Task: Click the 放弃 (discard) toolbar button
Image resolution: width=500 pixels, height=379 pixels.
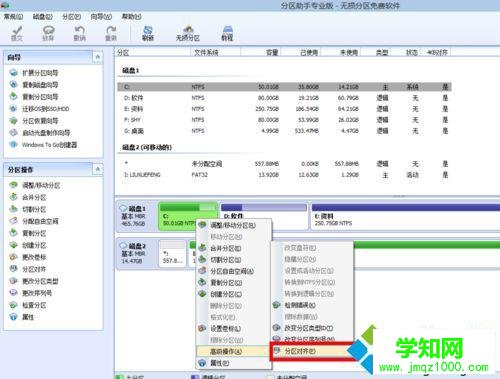Action: 48,33
